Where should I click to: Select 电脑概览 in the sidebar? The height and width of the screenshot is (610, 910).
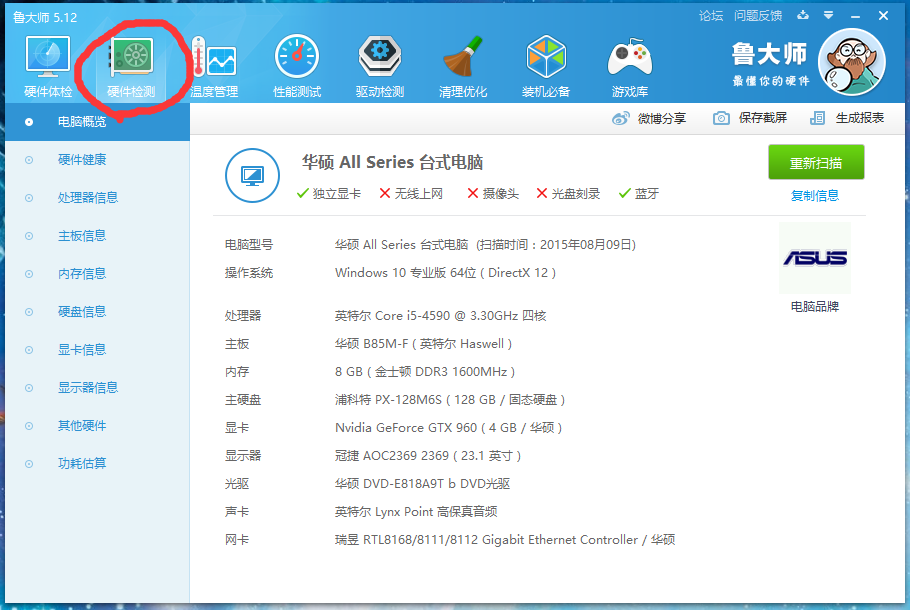point(98,122)
